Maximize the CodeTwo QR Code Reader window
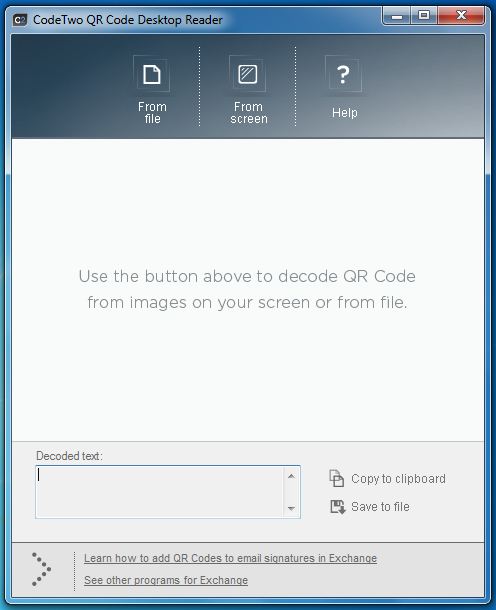 pyautogui.click(x=424, y=16)
